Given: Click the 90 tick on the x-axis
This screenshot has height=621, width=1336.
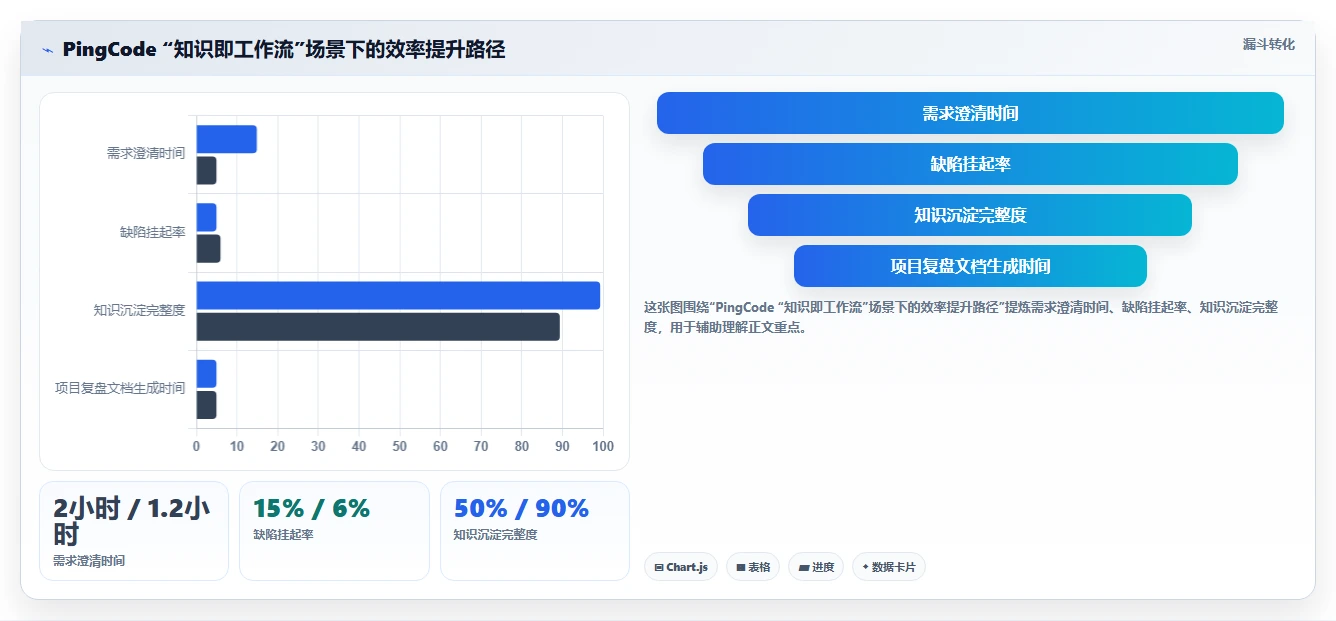Looking at the screenshot, I should (x=563, y=446).
